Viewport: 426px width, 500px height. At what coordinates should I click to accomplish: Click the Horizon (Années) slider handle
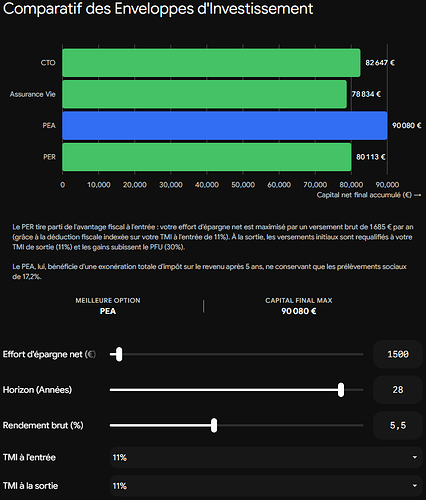tap(341, 390)
